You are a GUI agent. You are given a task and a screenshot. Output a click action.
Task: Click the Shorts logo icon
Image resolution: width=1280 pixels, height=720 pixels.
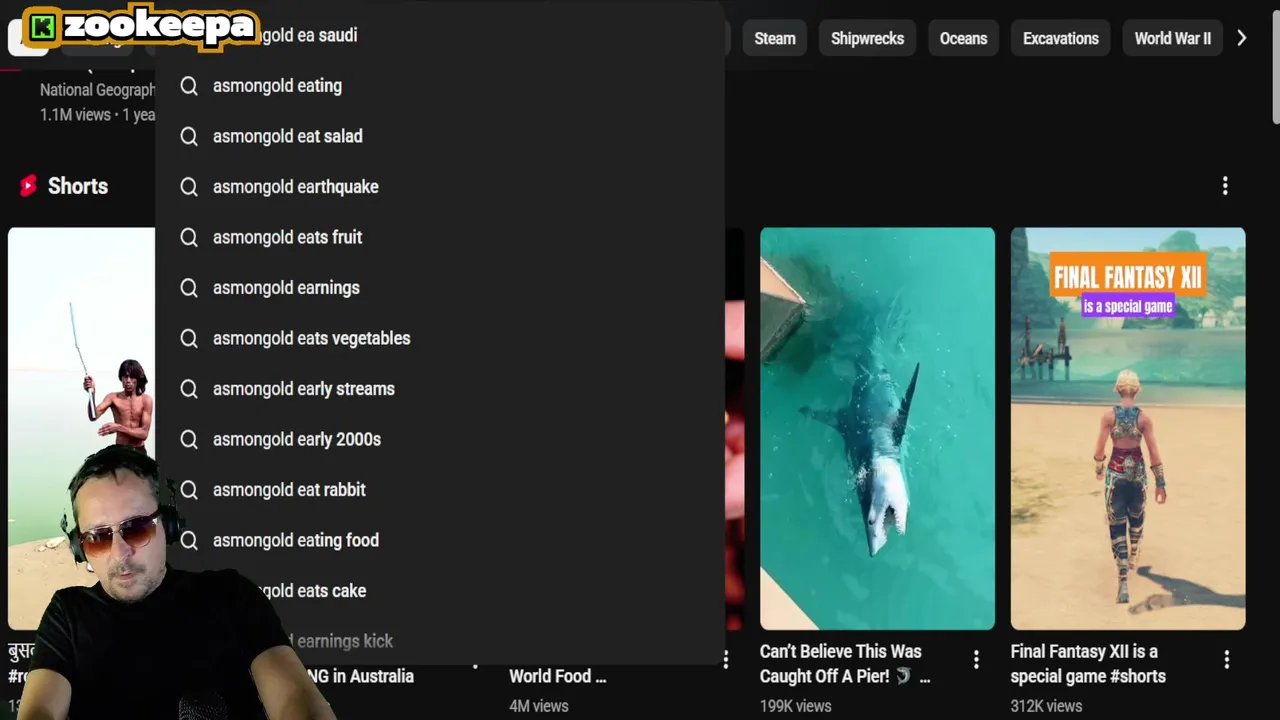click(x=28, y=186)
